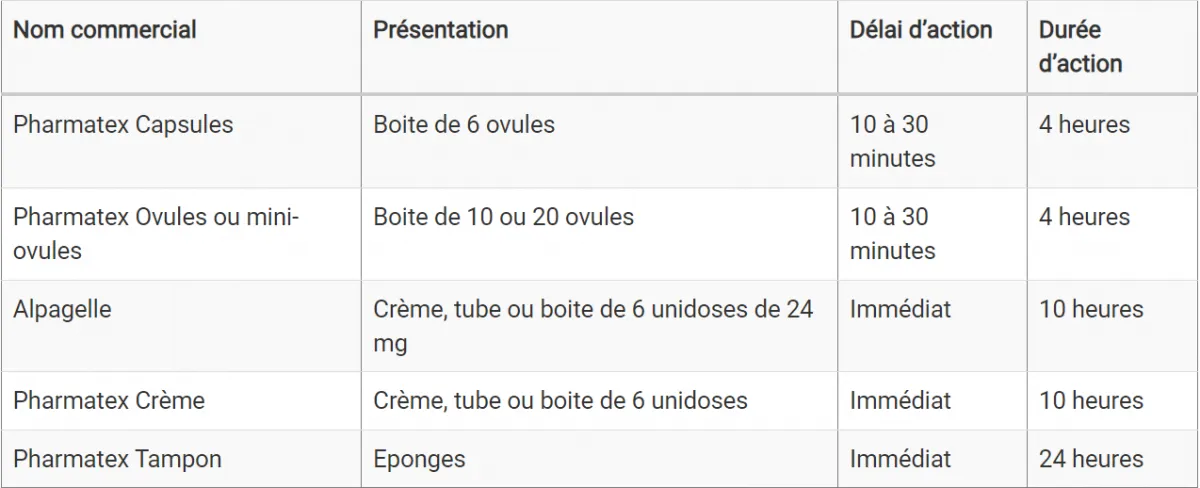Click 'Boite de 10 ou 20 ovules' cell
The height and width of the screenshot is (488, 1200).
pyautogui.click(x=503, y=217)
